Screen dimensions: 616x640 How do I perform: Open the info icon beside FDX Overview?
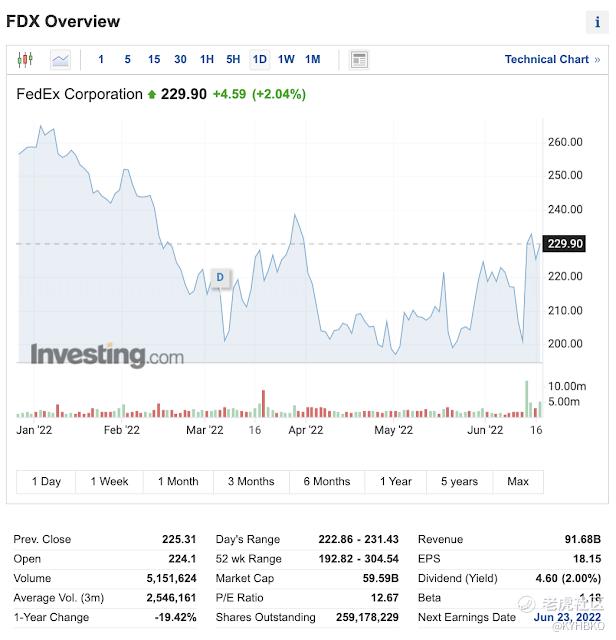pos(597,22)
